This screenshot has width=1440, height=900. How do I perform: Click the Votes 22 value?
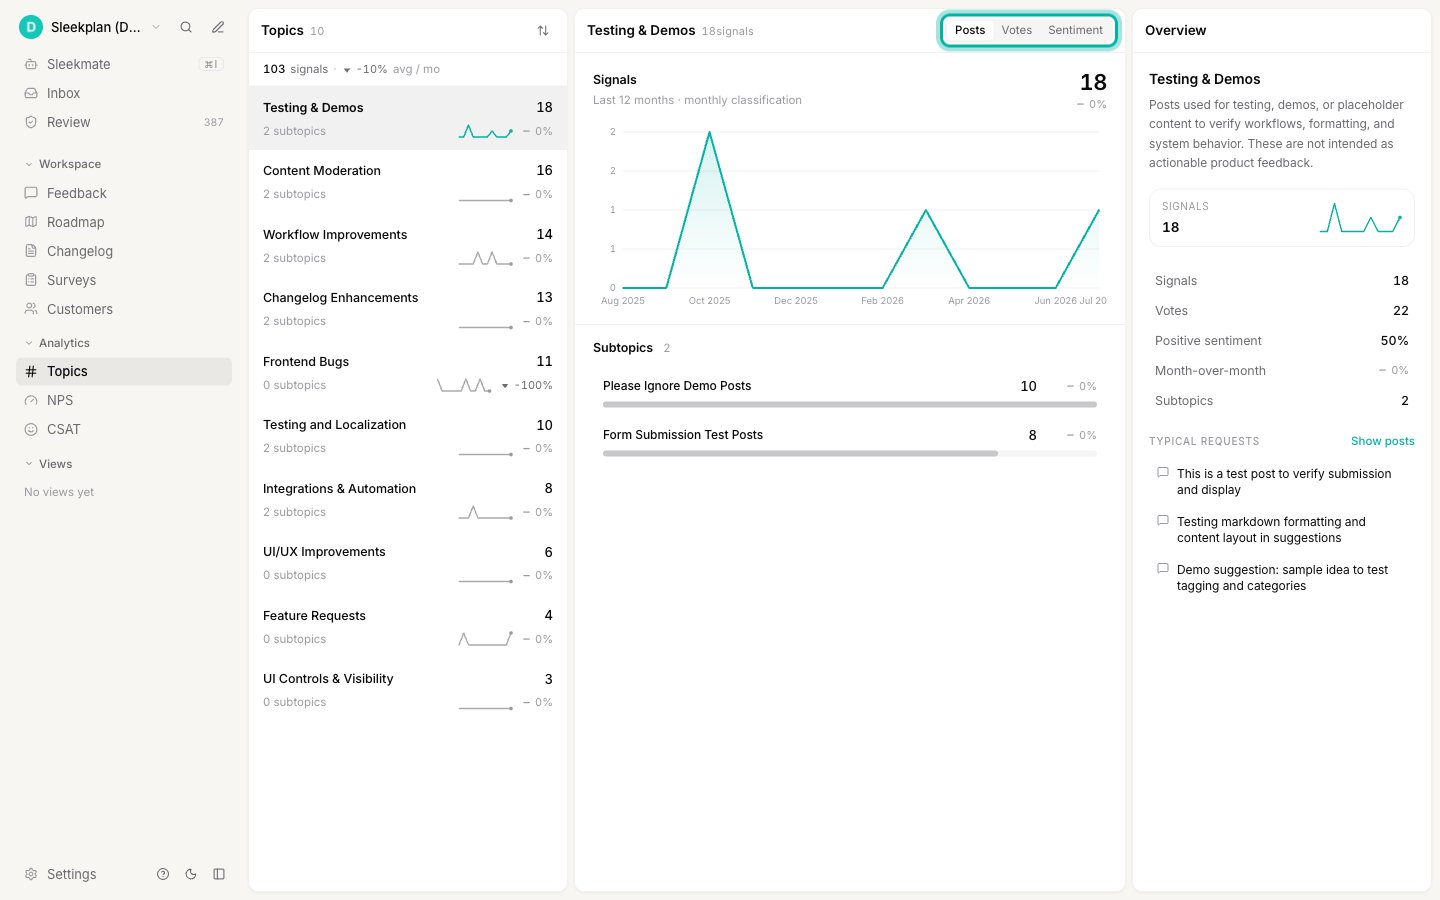(x=1401, y=311)
